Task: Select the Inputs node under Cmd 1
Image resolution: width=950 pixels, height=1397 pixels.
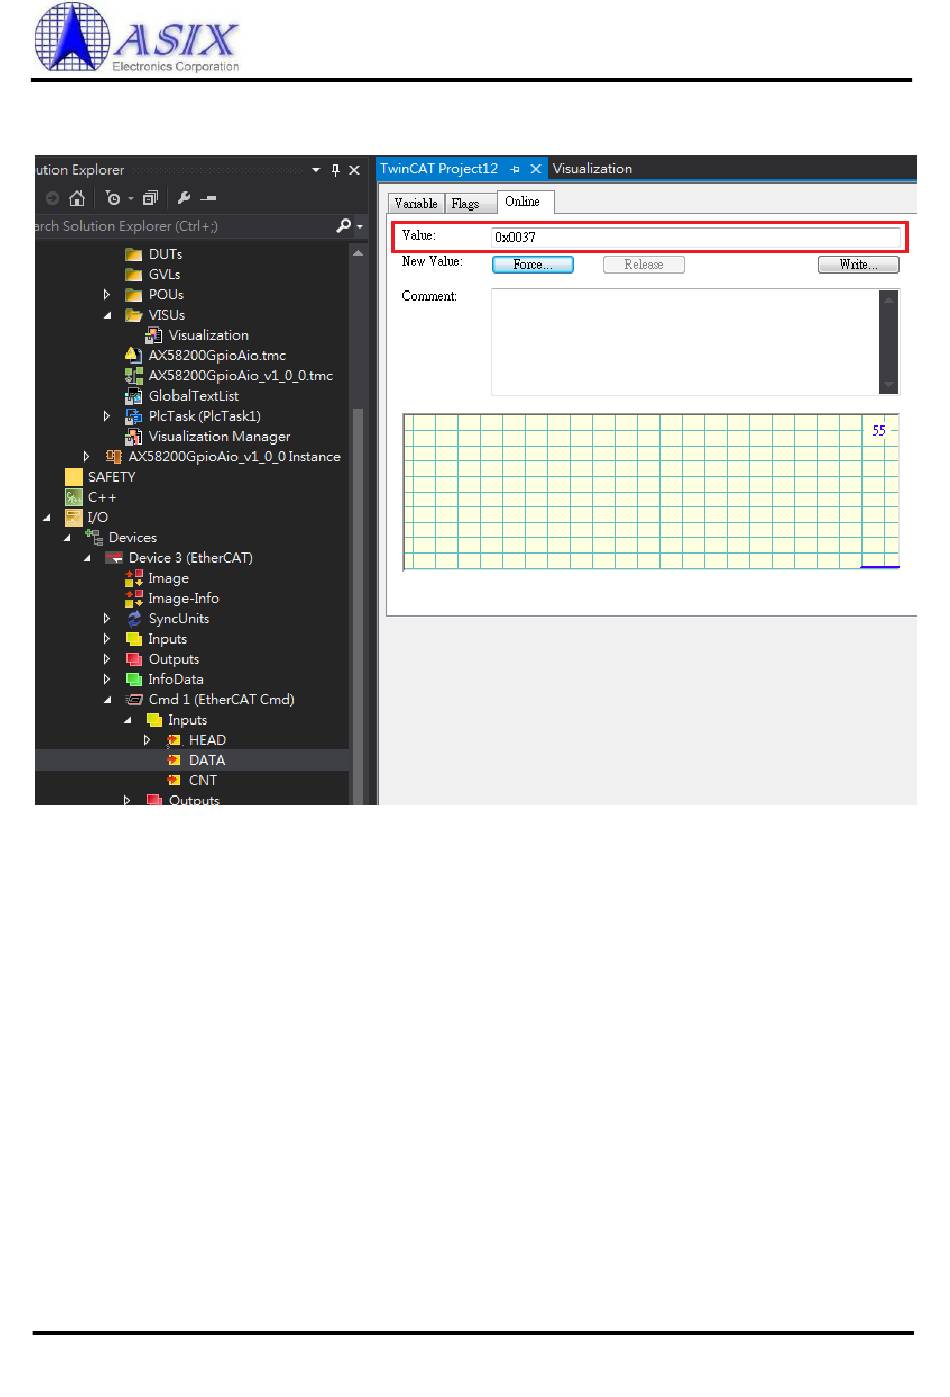Action: coord(187,720)
